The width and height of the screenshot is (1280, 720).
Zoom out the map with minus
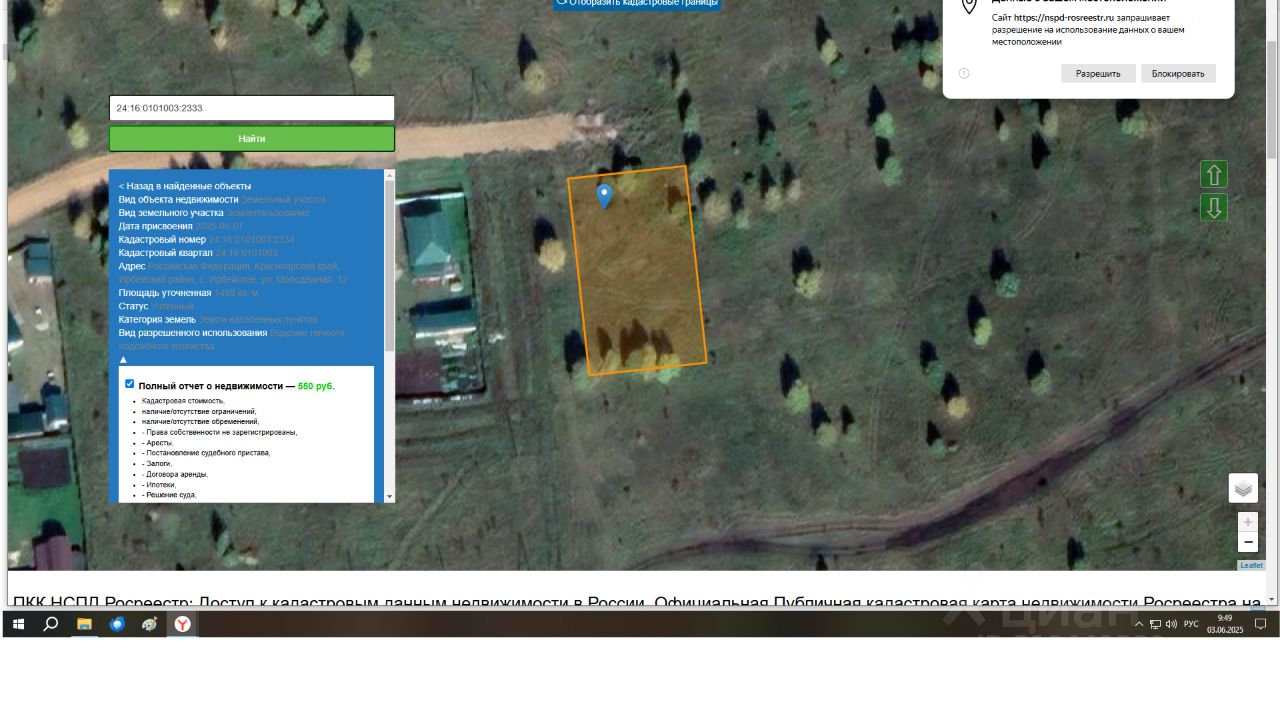click(1248, 542)
